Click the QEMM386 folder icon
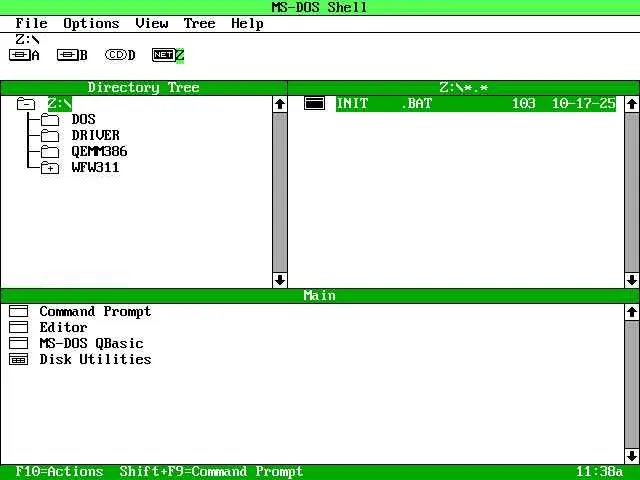640x480 pixels. 50,151
